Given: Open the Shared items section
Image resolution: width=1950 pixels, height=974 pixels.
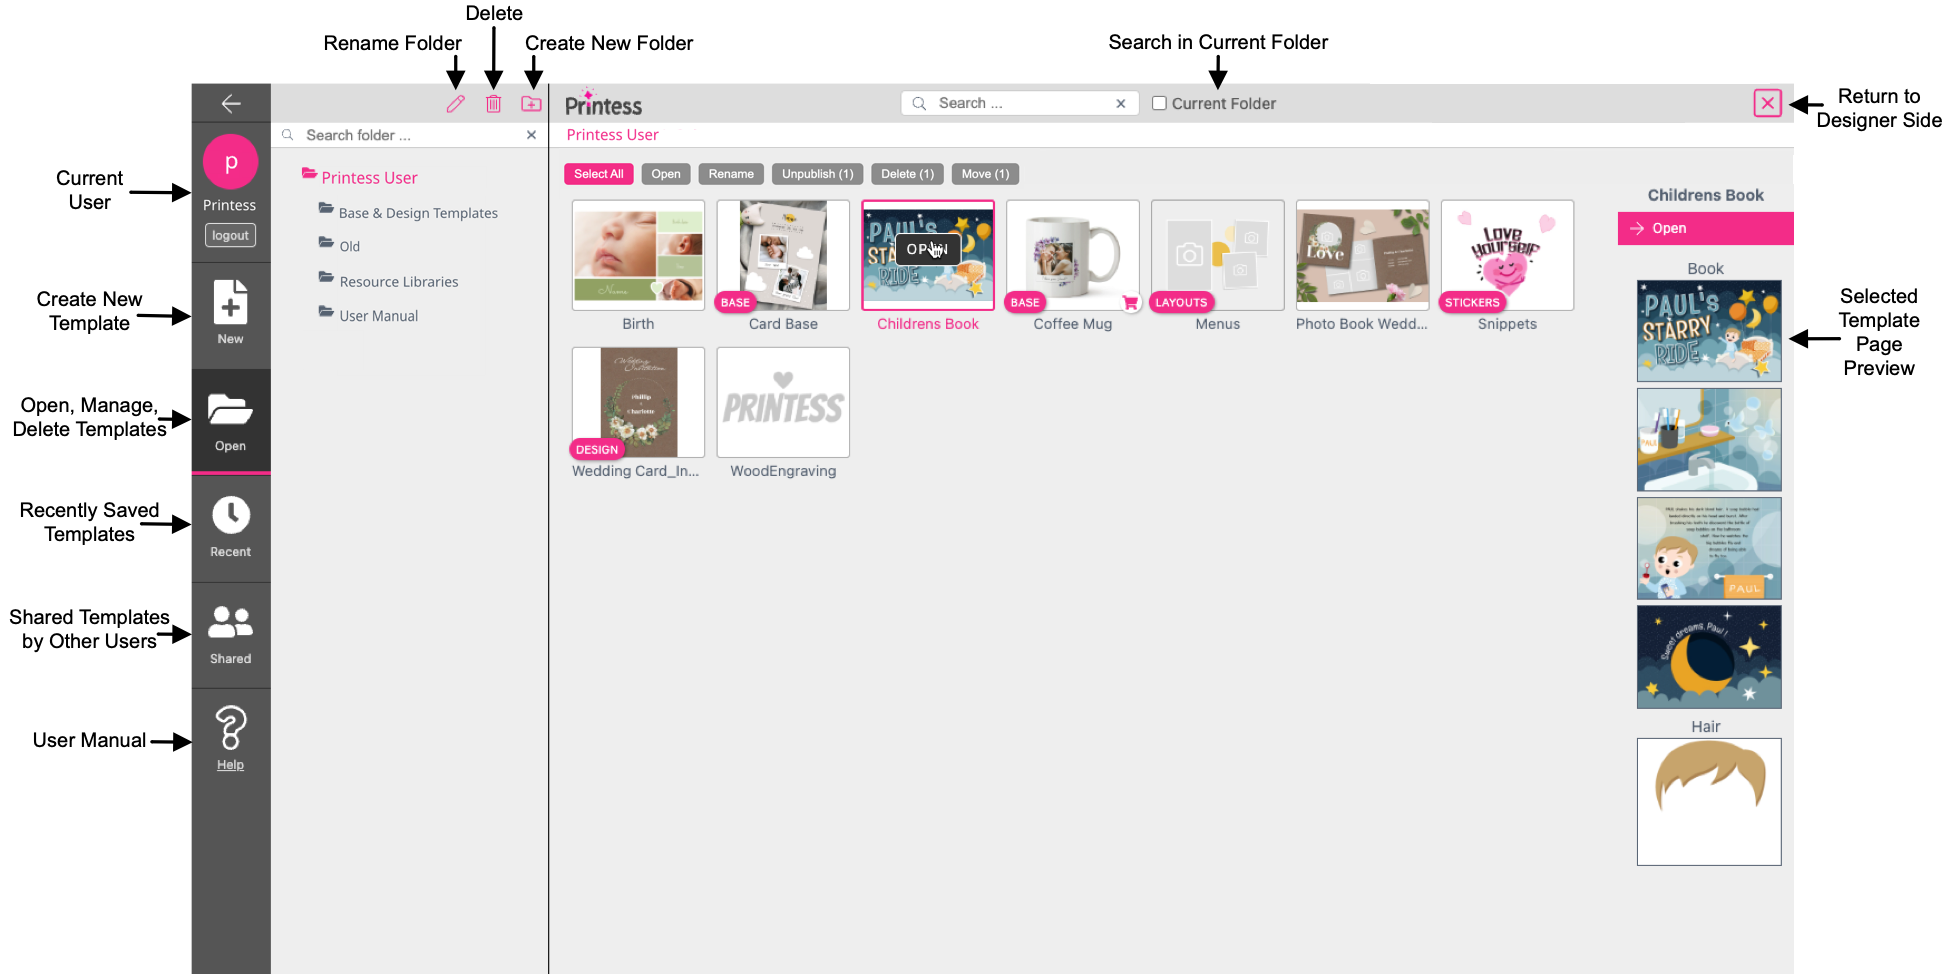Looking at the screenshot, I should click(231, 634).
